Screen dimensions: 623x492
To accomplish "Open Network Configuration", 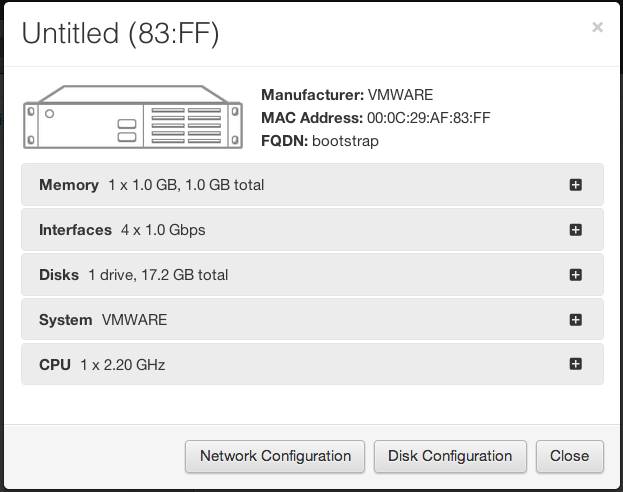I will (x=275, y=456).
